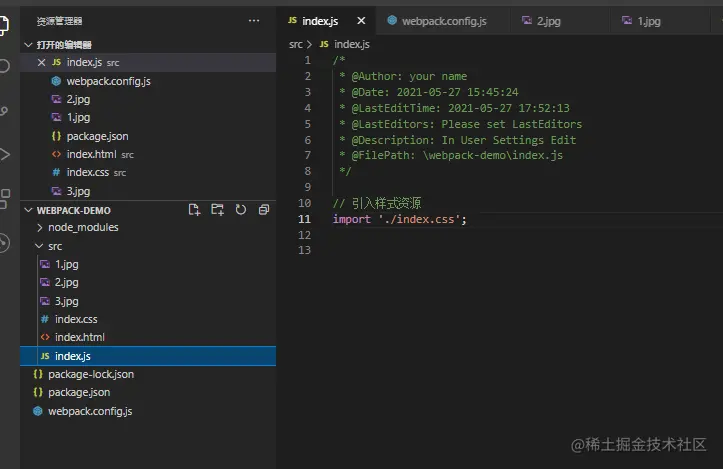Select index.js in src folder tree

point(148,356)
